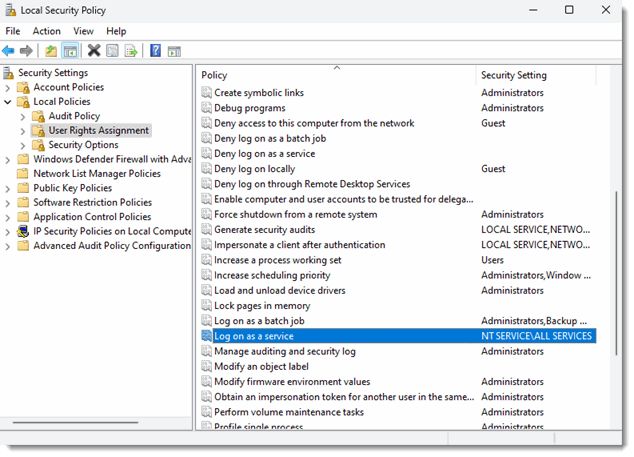
Task: Select Advanced Audit Policy Configuration
Action: [x=112, y=245]
